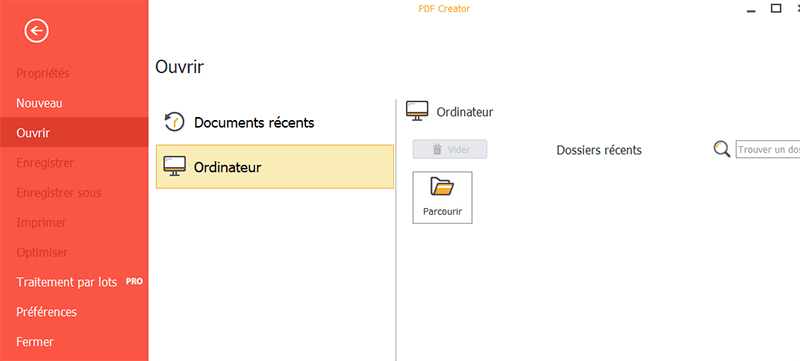Click the Ordinateur header text on right
800x361 pixels.
(x=465, y=112)
